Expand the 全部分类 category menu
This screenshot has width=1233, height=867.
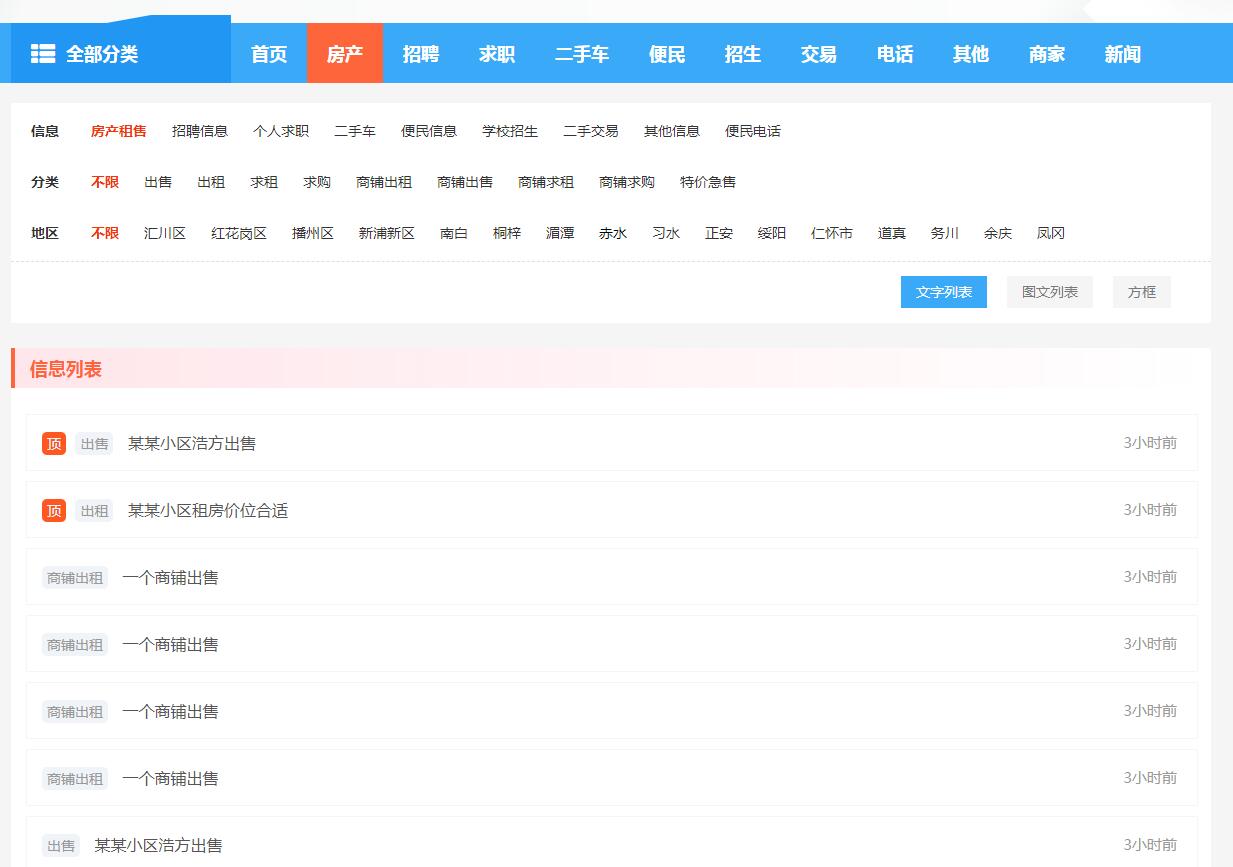pyautogui.click(x=102, y=54)
